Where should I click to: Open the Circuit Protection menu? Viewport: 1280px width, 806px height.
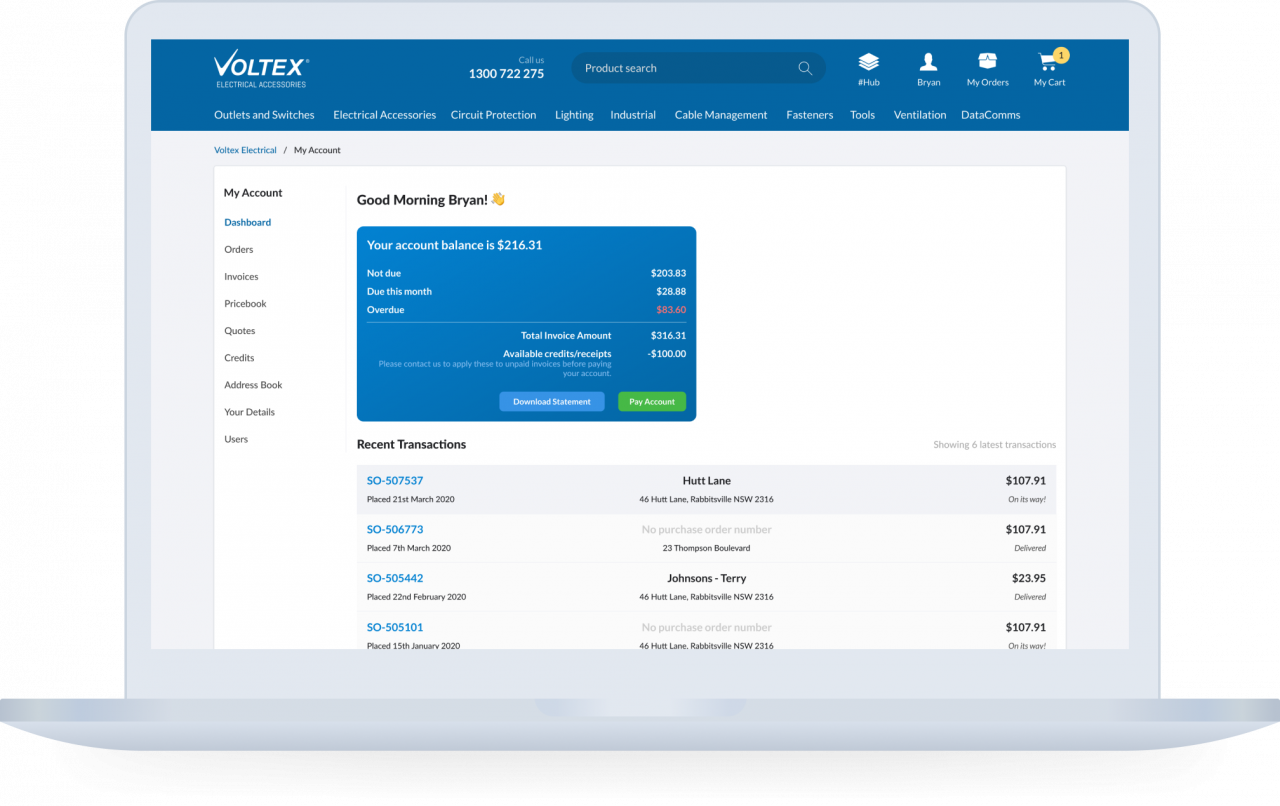coord(493,115)
